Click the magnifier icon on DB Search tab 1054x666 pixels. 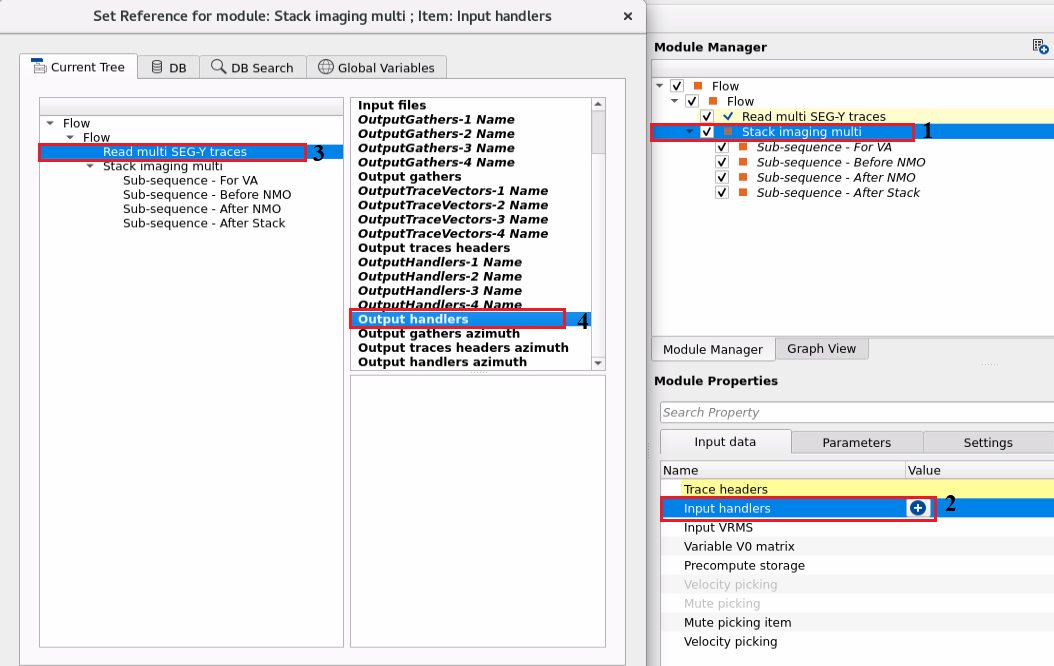pos(218,67)
